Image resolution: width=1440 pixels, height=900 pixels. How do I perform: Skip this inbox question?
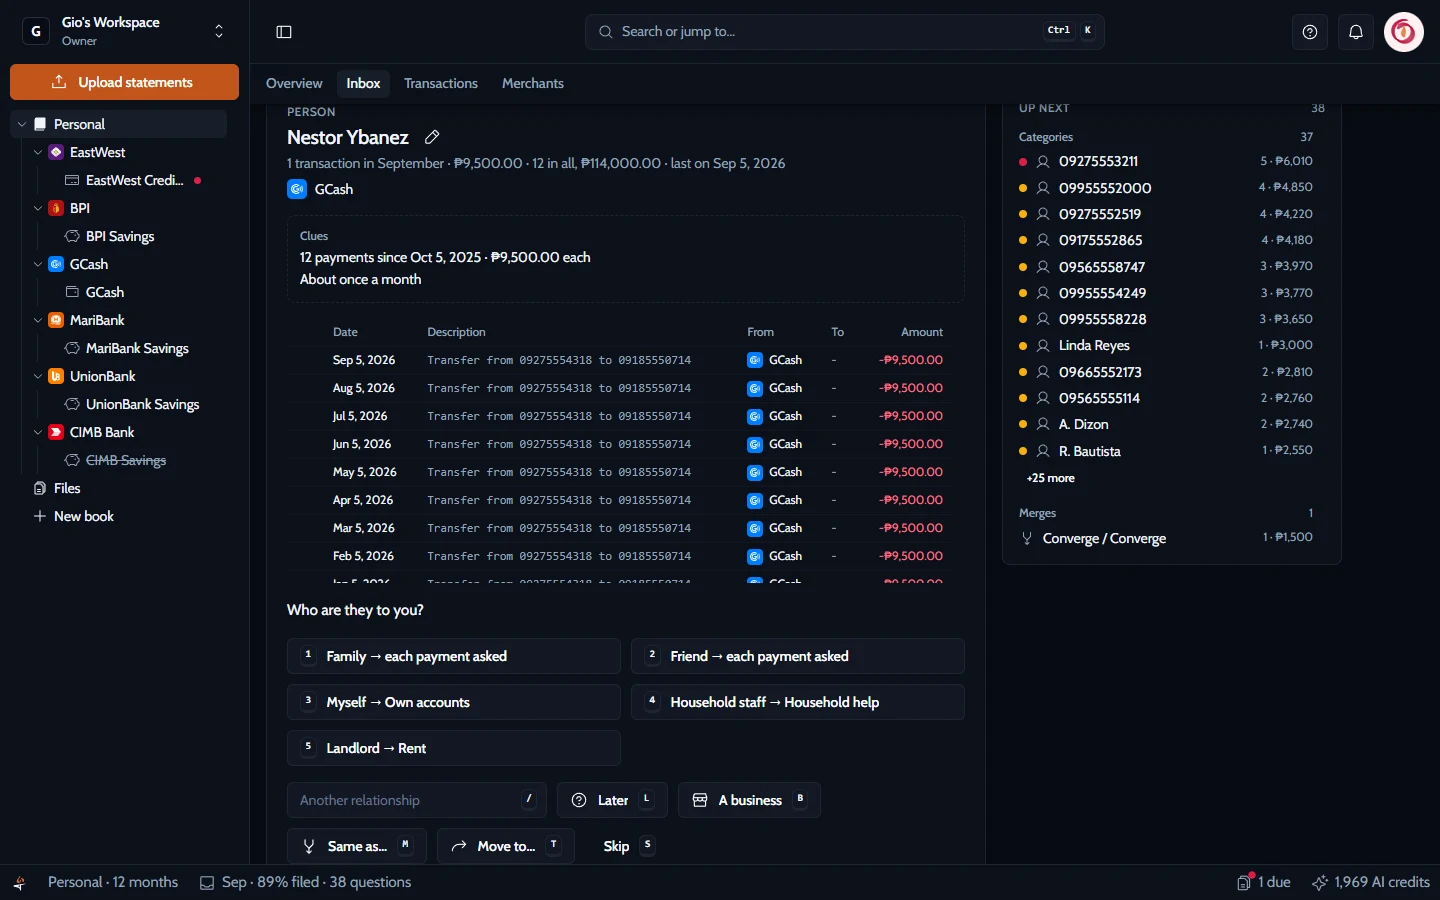pyautogui.click(x=627, y=846)
